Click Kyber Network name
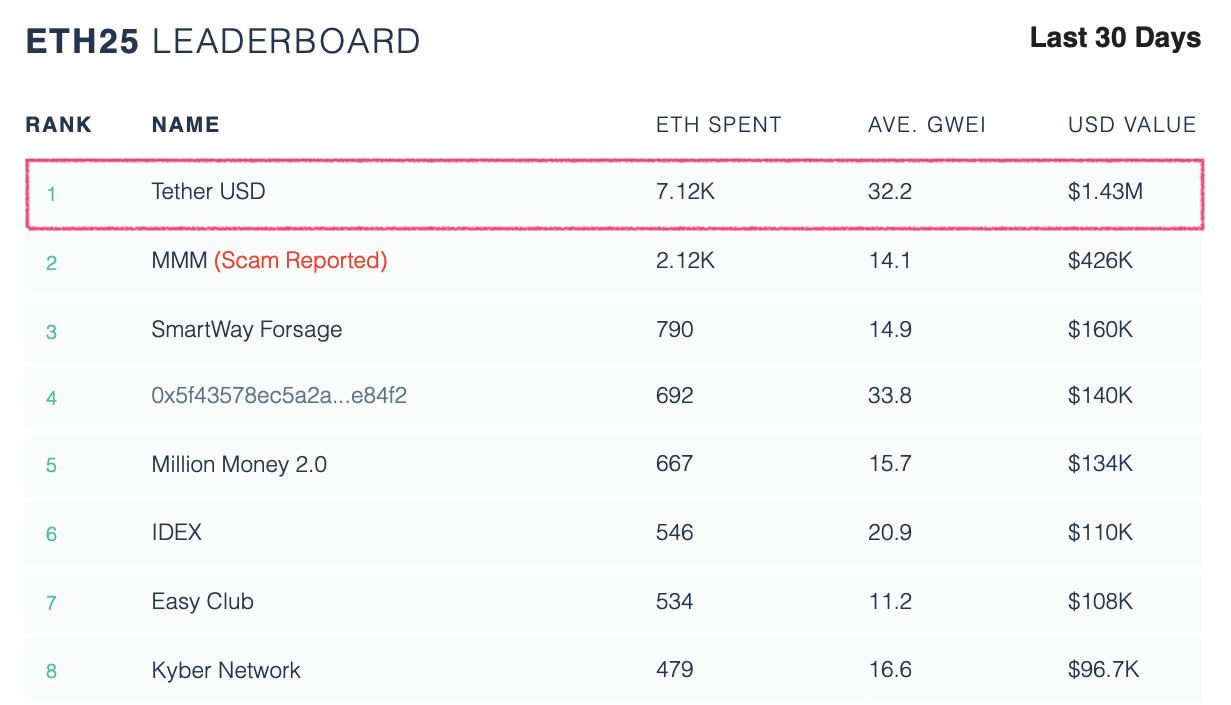Image resolution: width=1231 pixels, height=705 pixels. point(226,670)
